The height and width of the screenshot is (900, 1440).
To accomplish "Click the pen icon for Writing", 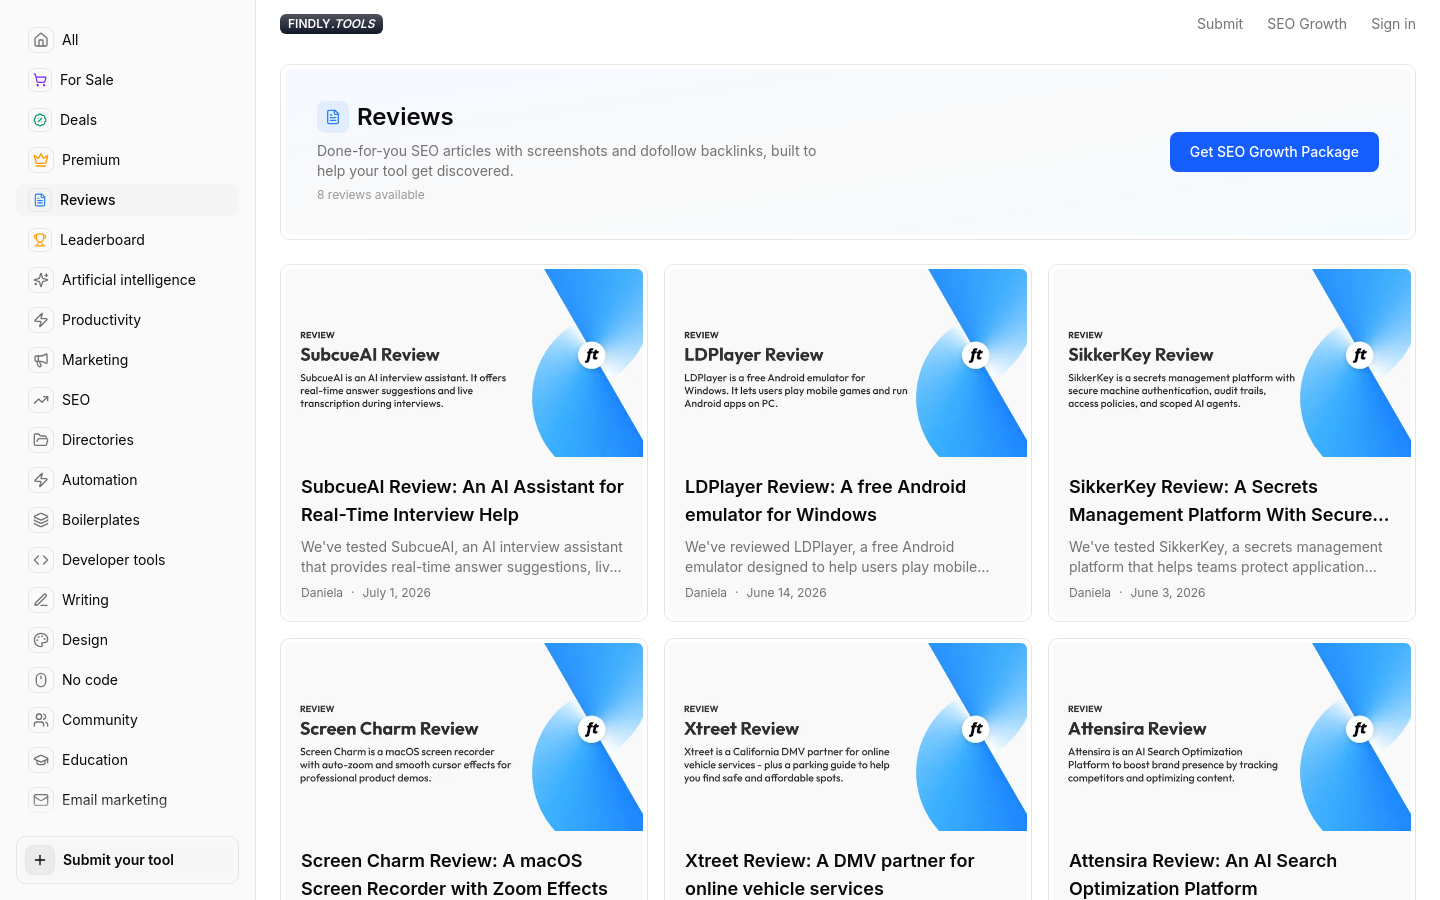I will (x=41, y=600).
